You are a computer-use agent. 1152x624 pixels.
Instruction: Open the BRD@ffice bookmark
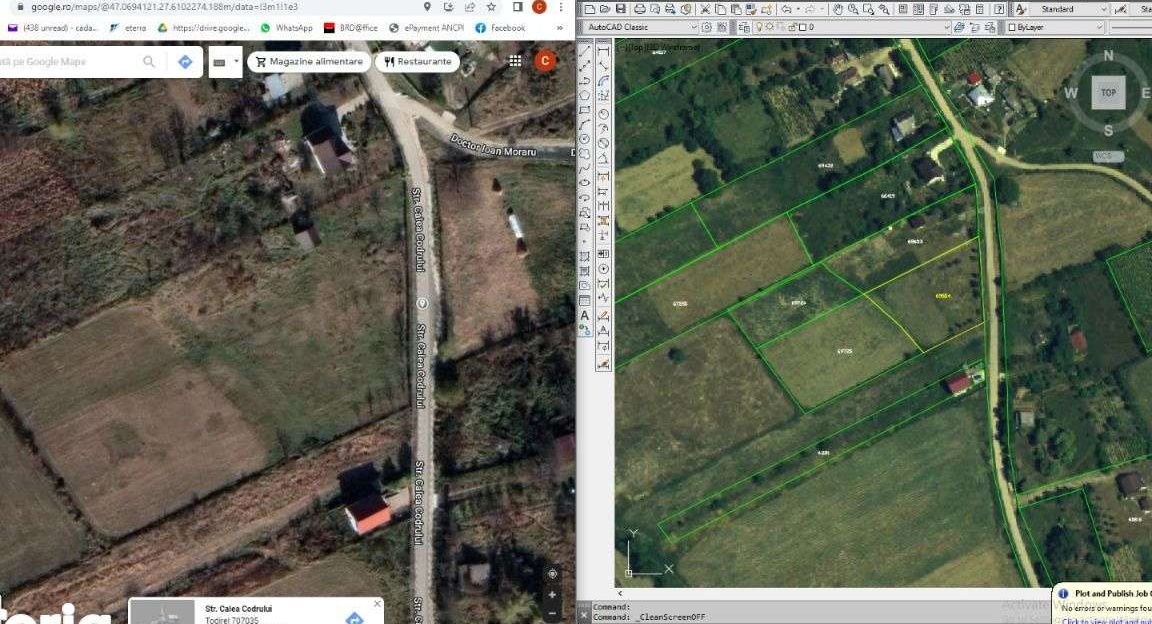click(x=350, y=28)
